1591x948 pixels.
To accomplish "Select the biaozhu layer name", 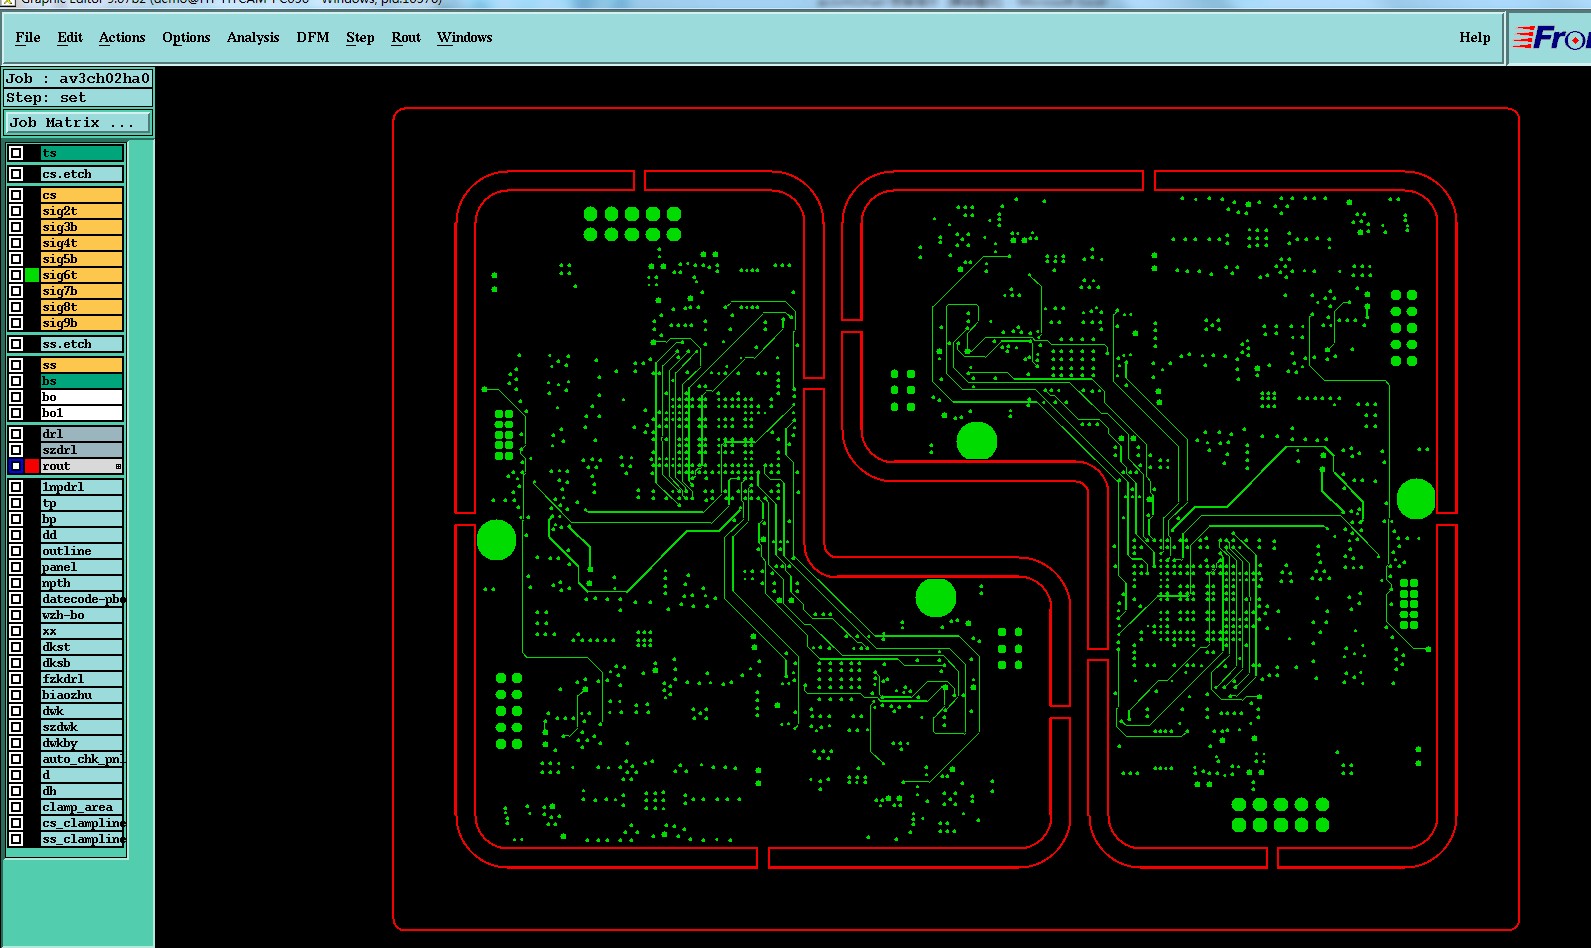I will [x=82, y=695].
